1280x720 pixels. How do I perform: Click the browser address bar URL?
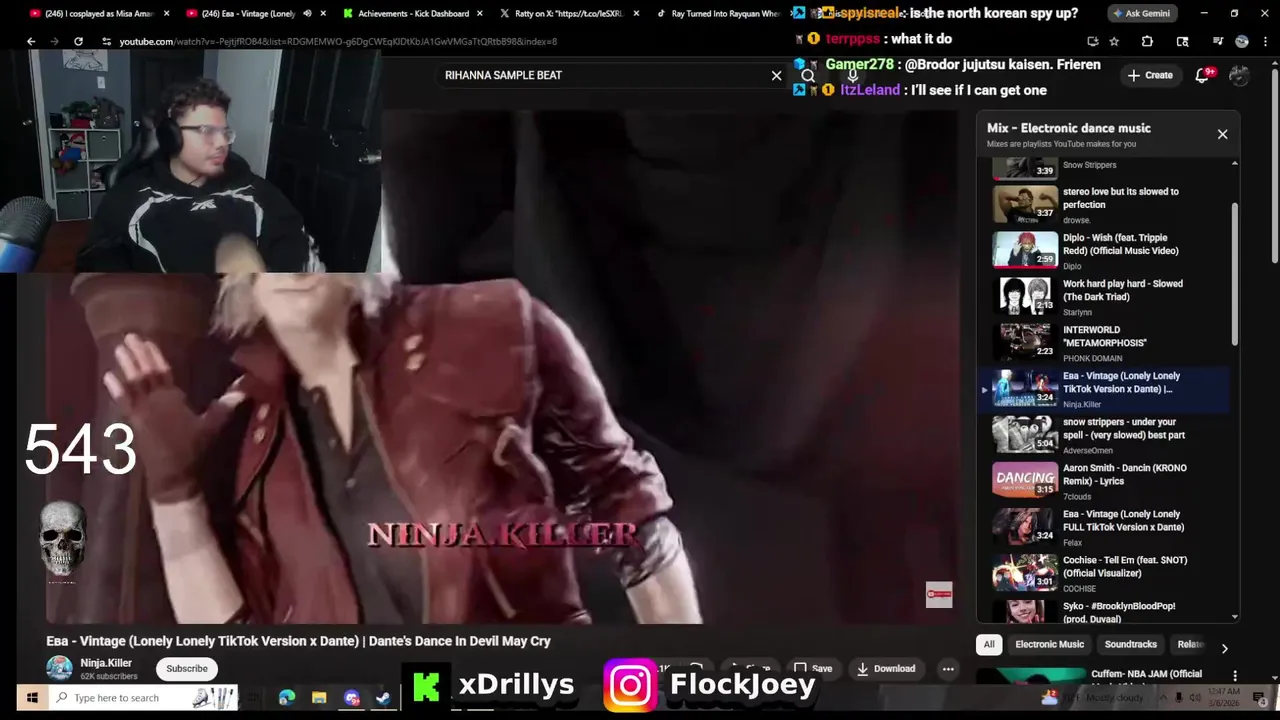tap(338, 41)
